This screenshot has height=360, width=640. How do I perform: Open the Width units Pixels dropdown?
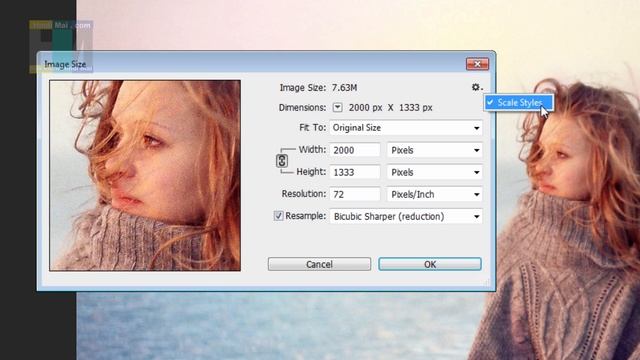click(434, 150)
